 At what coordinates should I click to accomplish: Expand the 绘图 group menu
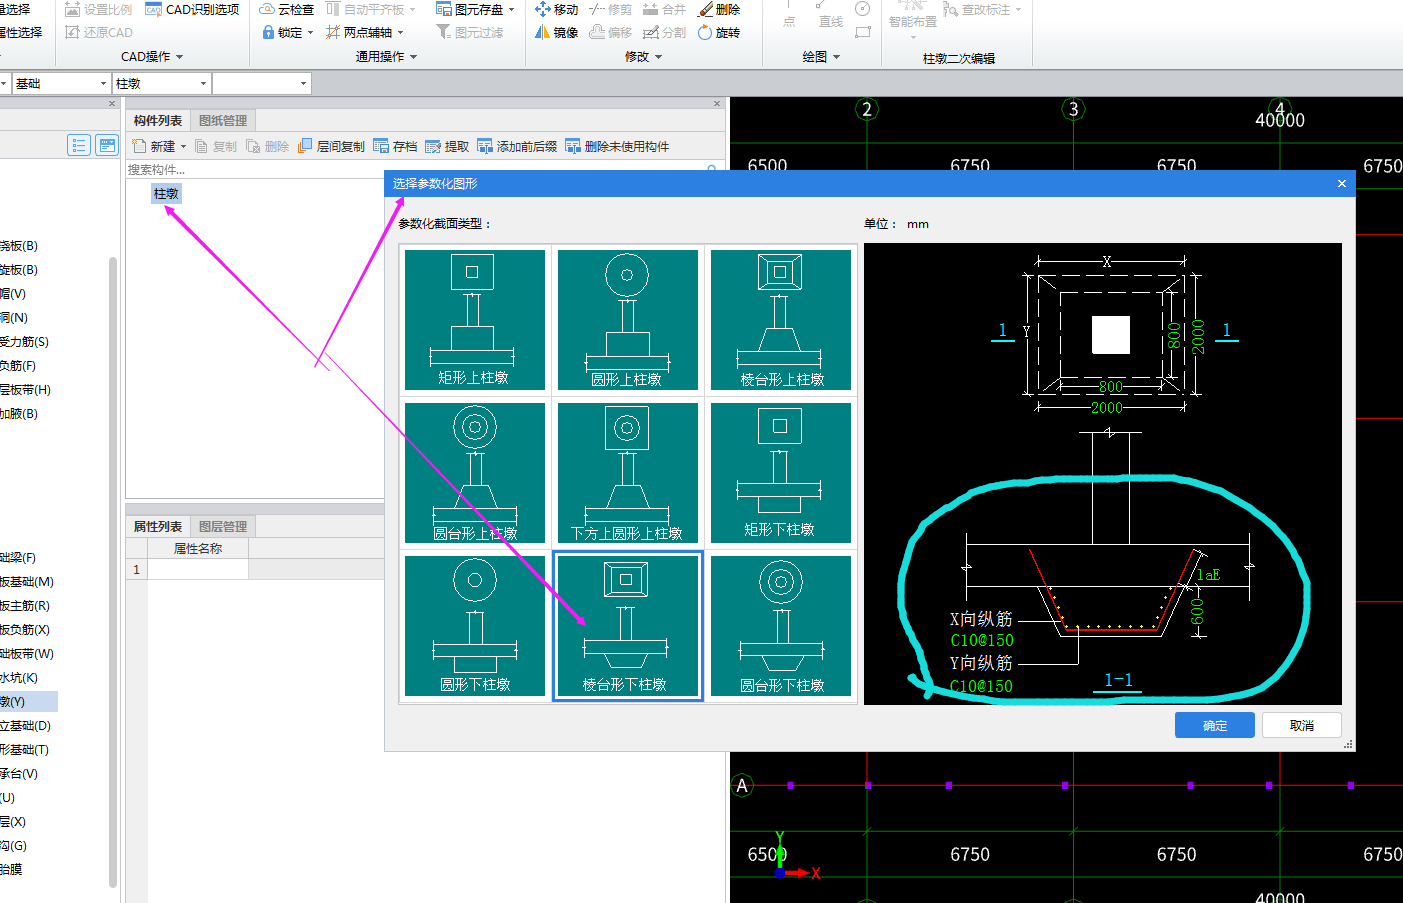(821, 57)
